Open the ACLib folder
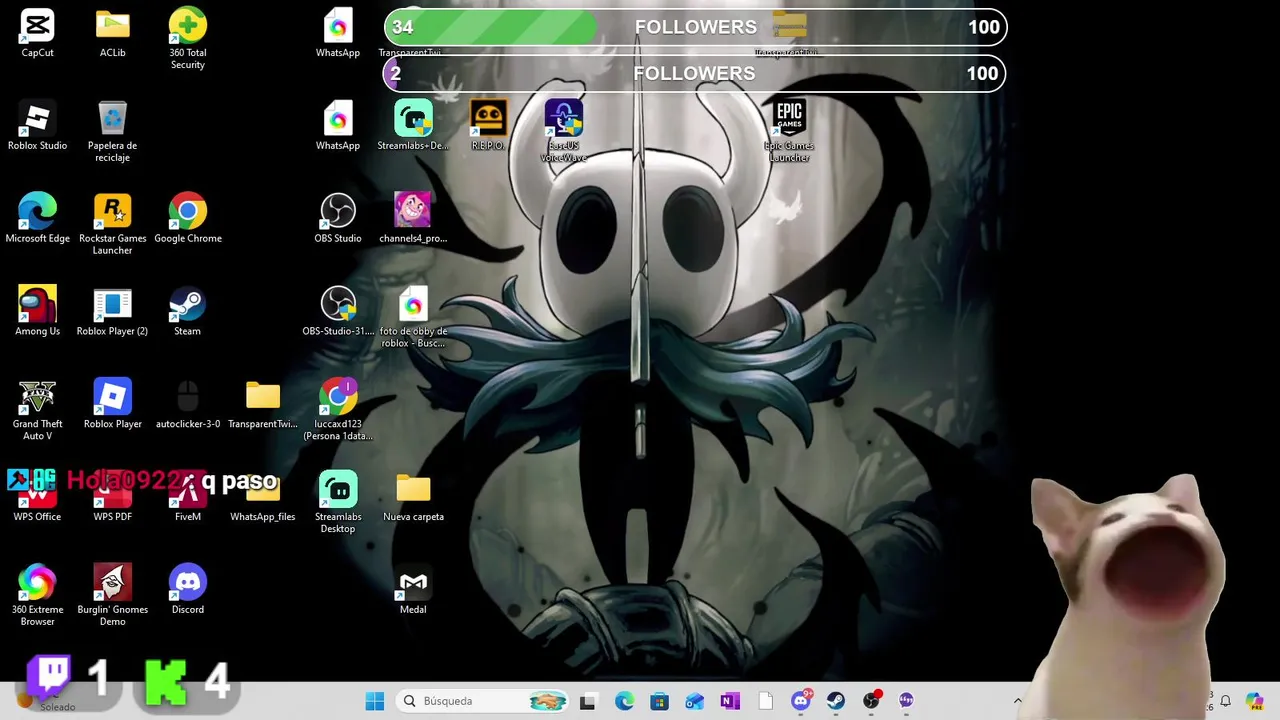 point(112,33)
